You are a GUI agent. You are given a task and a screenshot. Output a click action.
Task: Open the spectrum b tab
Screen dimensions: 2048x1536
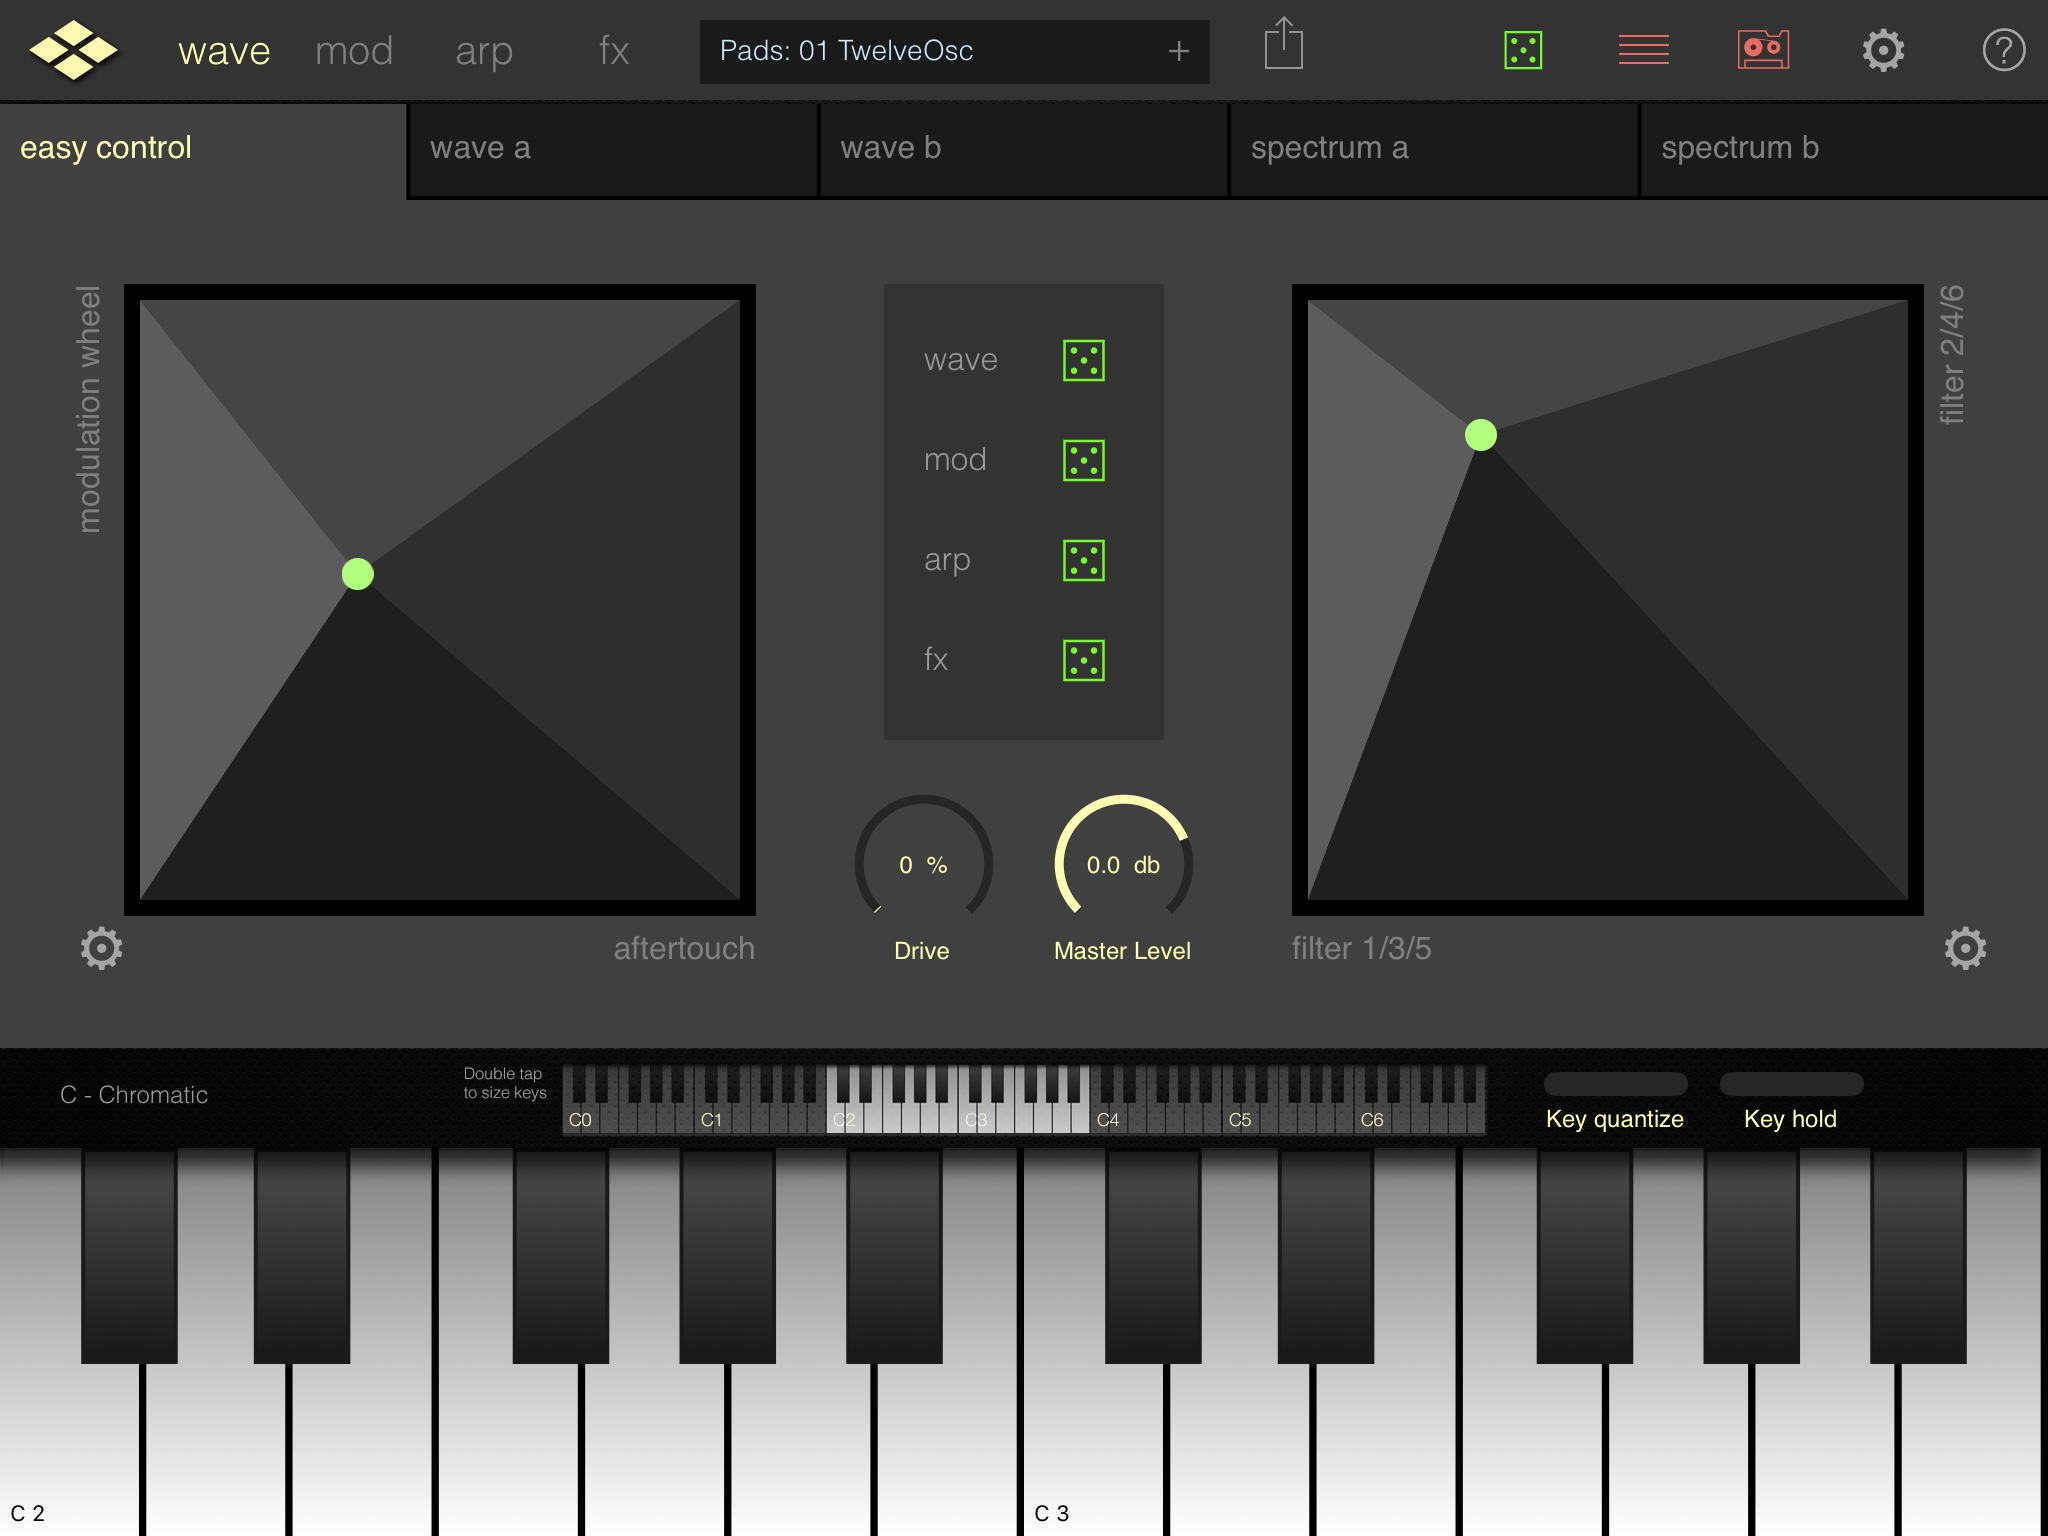(x=1844, y=149)
